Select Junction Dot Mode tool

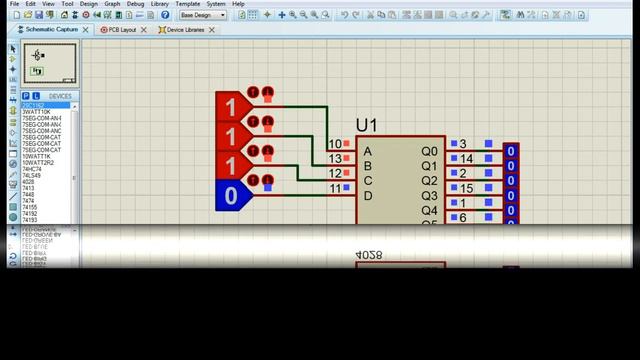click(x=13, y=69)
